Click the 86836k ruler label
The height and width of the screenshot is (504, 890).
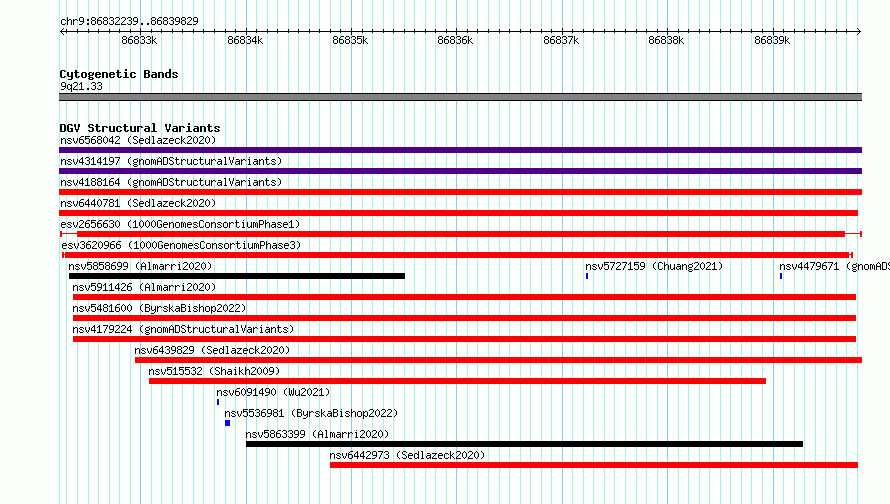coord(455,40)
